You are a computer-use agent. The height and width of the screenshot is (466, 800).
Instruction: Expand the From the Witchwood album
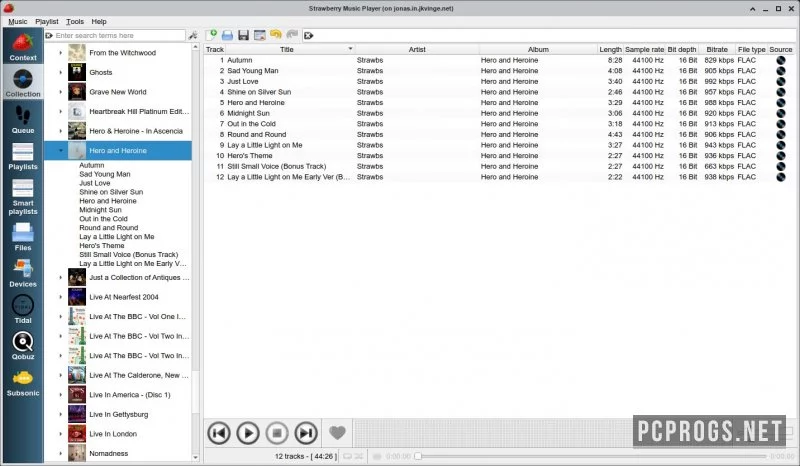click(x=61, y=53)
